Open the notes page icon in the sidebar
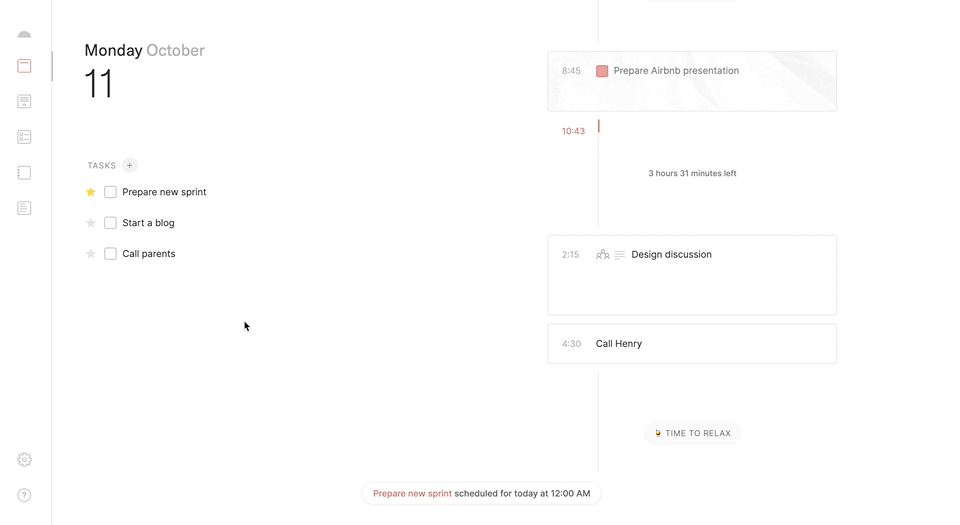 pyautogui.click(x=24, y=208)
